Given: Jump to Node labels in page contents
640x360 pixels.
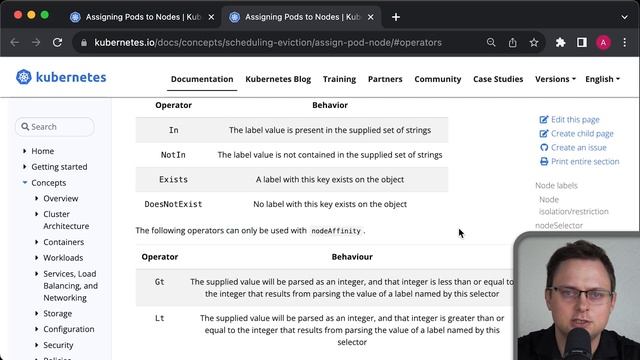Looking at the screenshot, I should click(x=556, y=185).
